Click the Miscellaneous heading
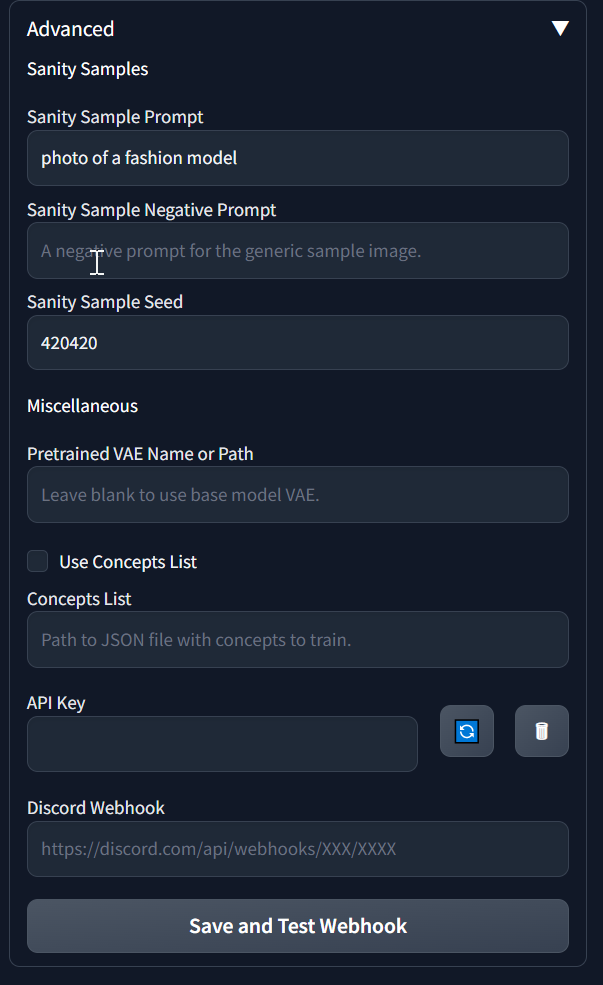 click(82, 406)
